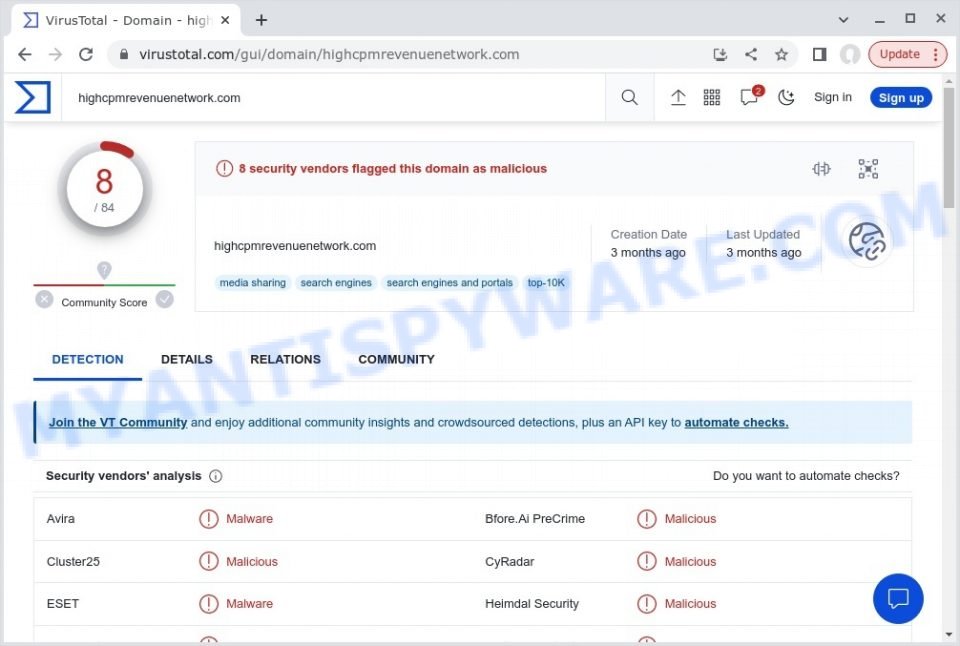Switch to the DETECTION tab
This screenshot has height=646, width=960.
pos(88,359)
